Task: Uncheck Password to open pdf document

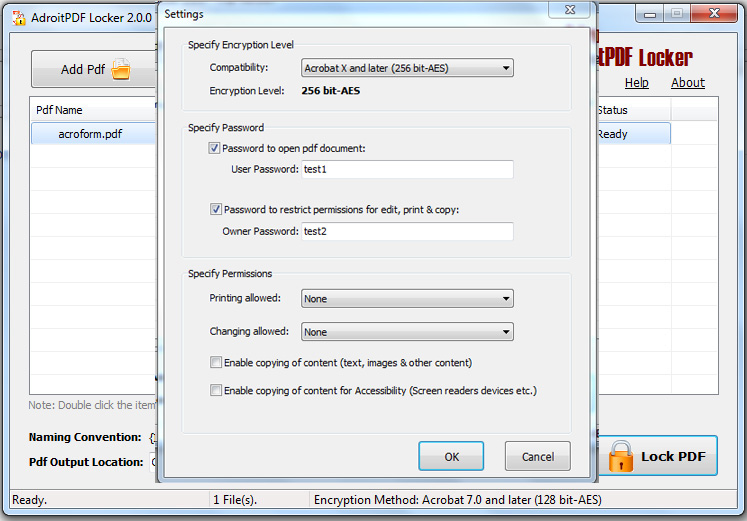Action: click(x=214, y=148)
